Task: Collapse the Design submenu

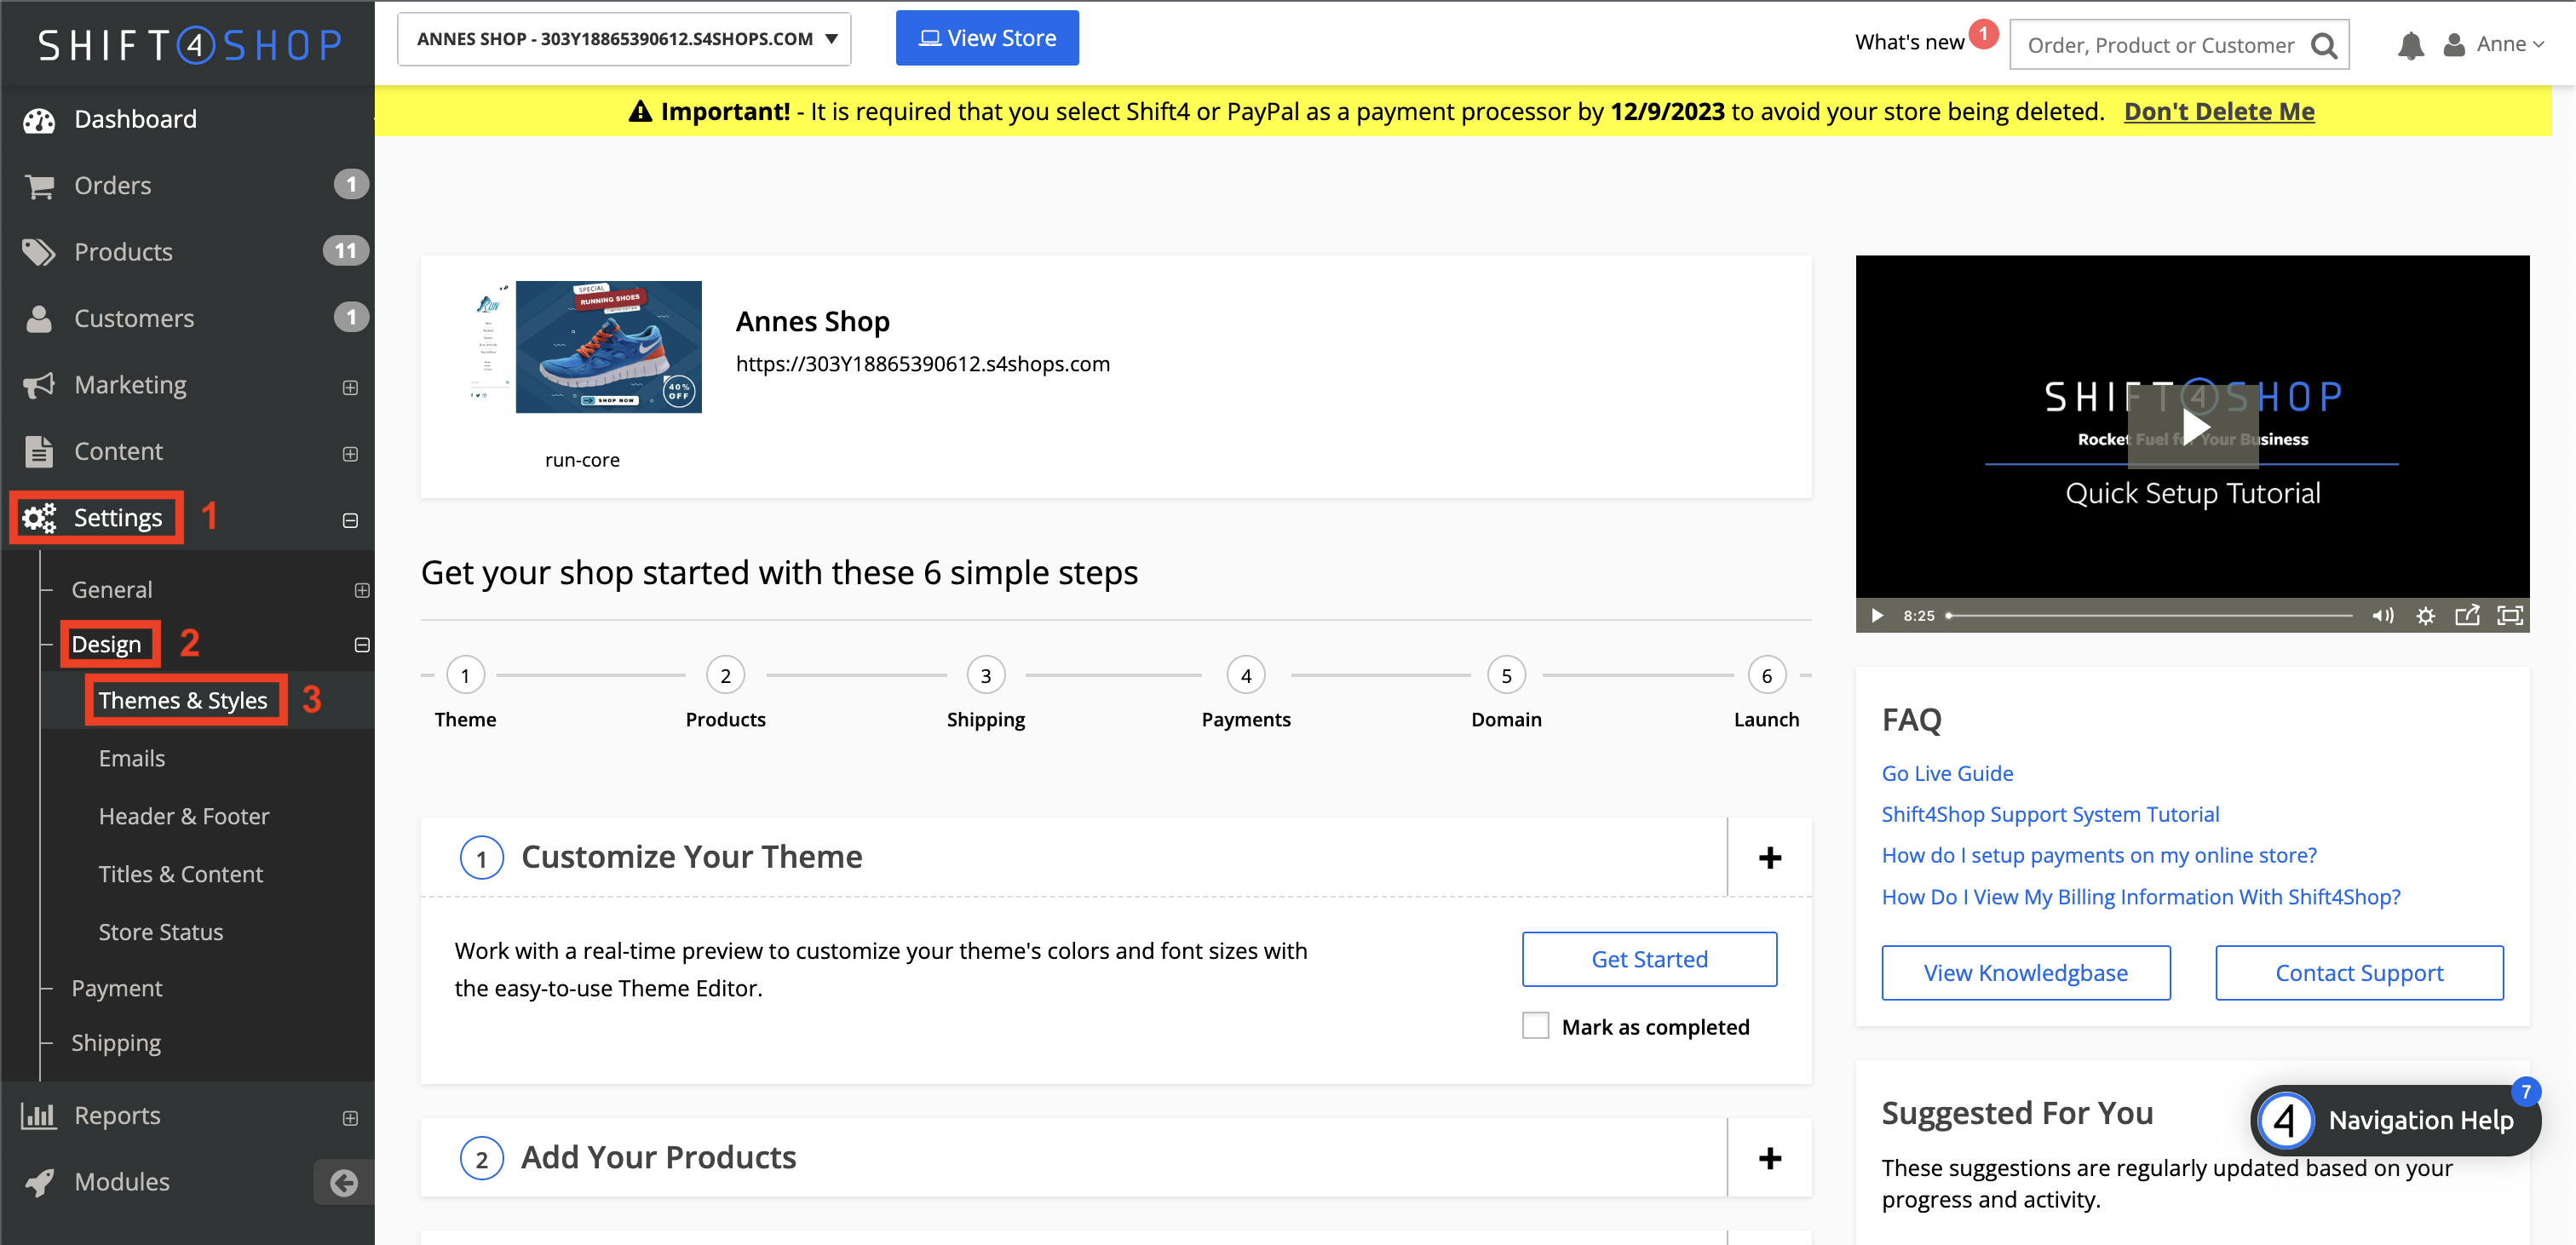Action: pos(362,645)
